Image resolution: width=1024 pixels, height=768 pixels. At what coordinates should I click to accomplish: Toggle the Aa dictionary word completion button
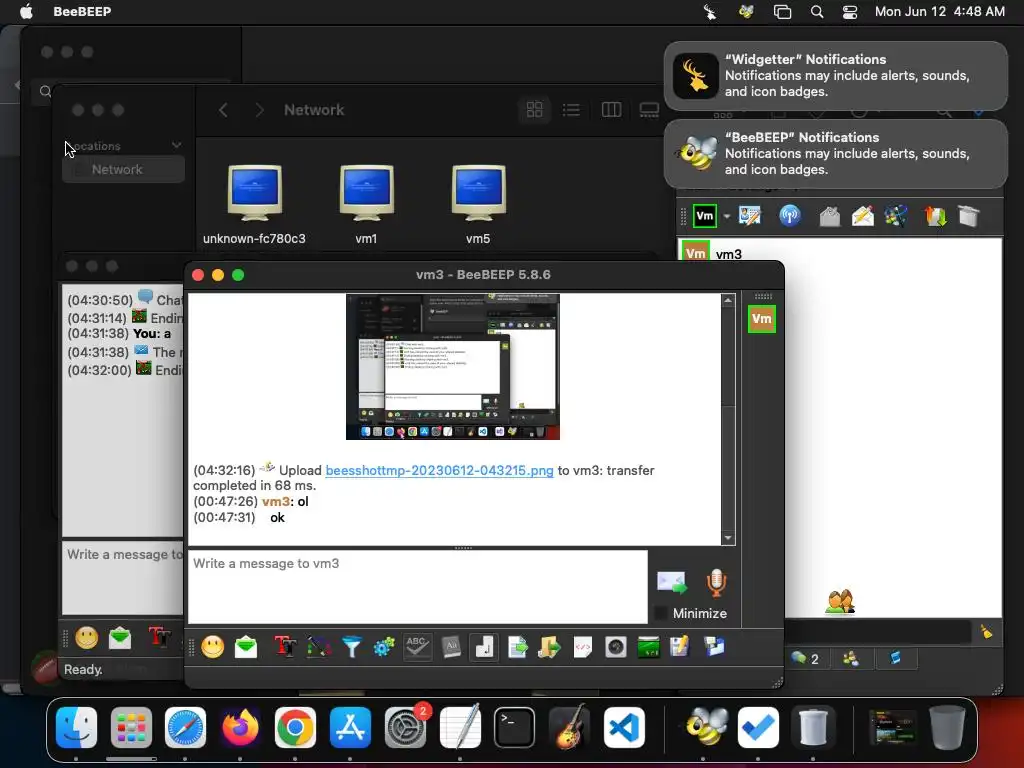pos(451,647)
